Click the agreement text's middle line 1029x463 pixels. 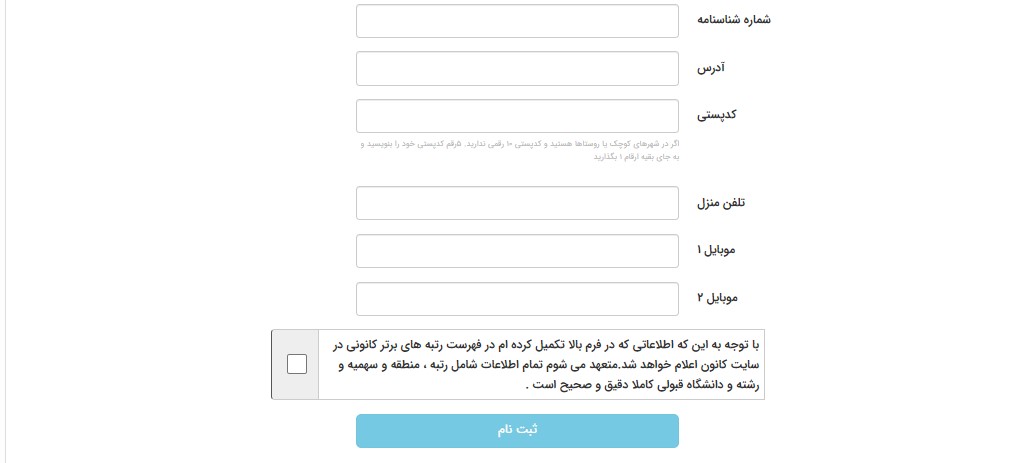540,364
